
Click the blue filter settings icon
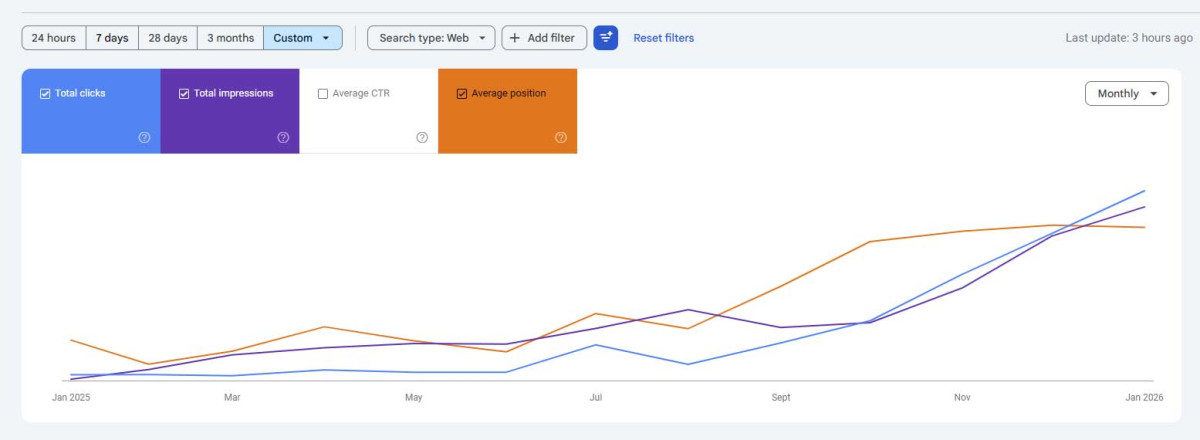[x=605, y=38]
